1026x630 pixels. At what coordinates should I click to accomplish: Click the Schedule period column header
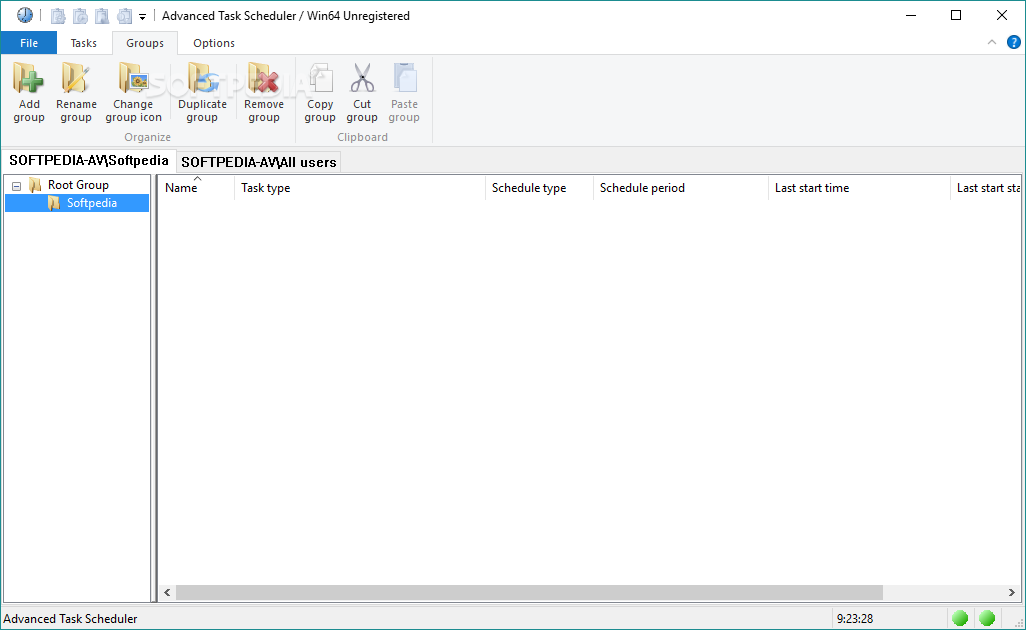pos(681,188)
